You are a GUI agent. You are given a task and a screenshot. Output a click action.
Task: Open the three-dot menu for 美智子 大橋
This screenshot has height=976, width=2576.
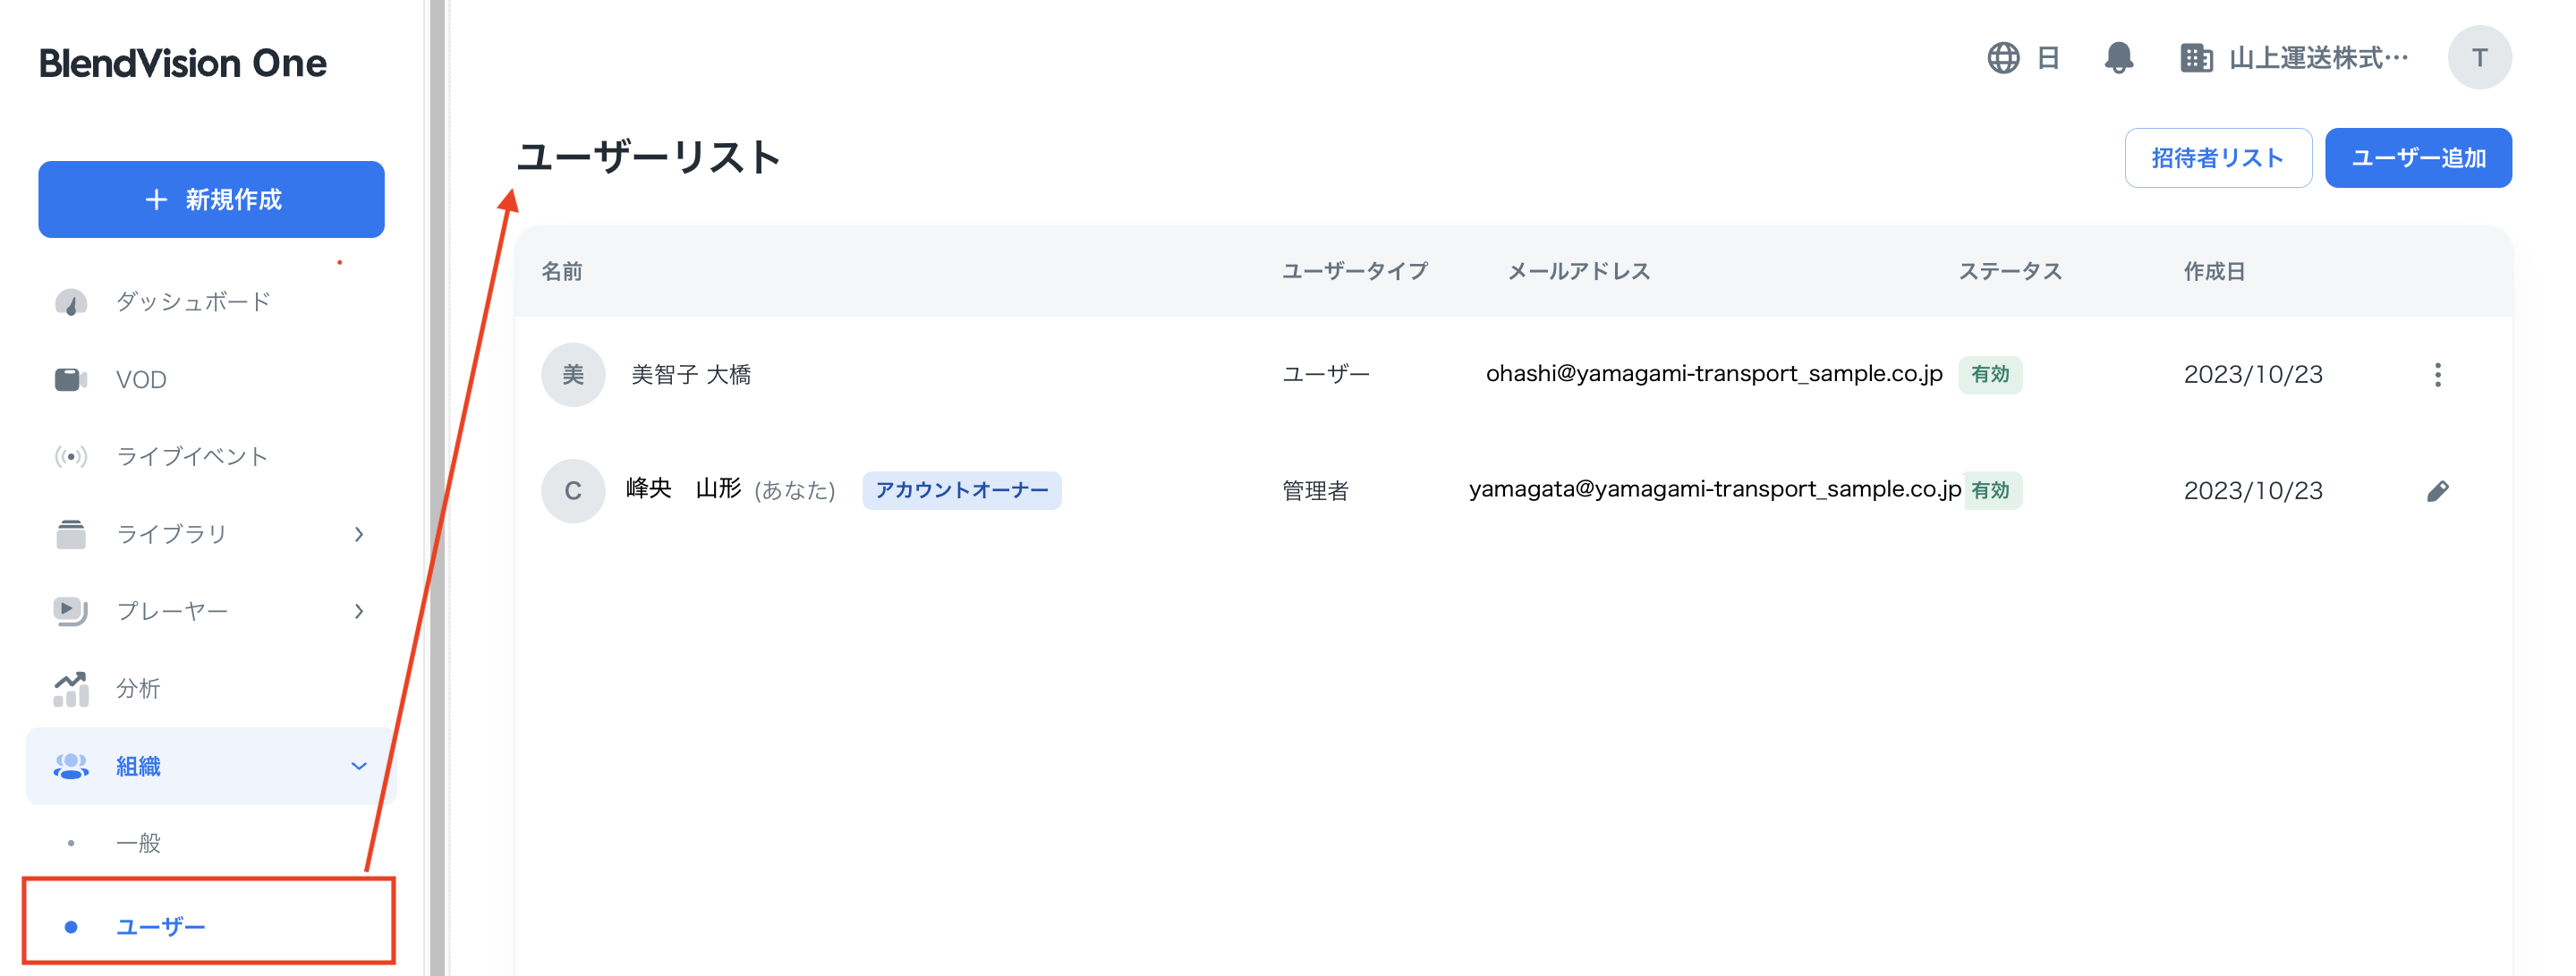pyautogui.click(x=2438, y=375)
